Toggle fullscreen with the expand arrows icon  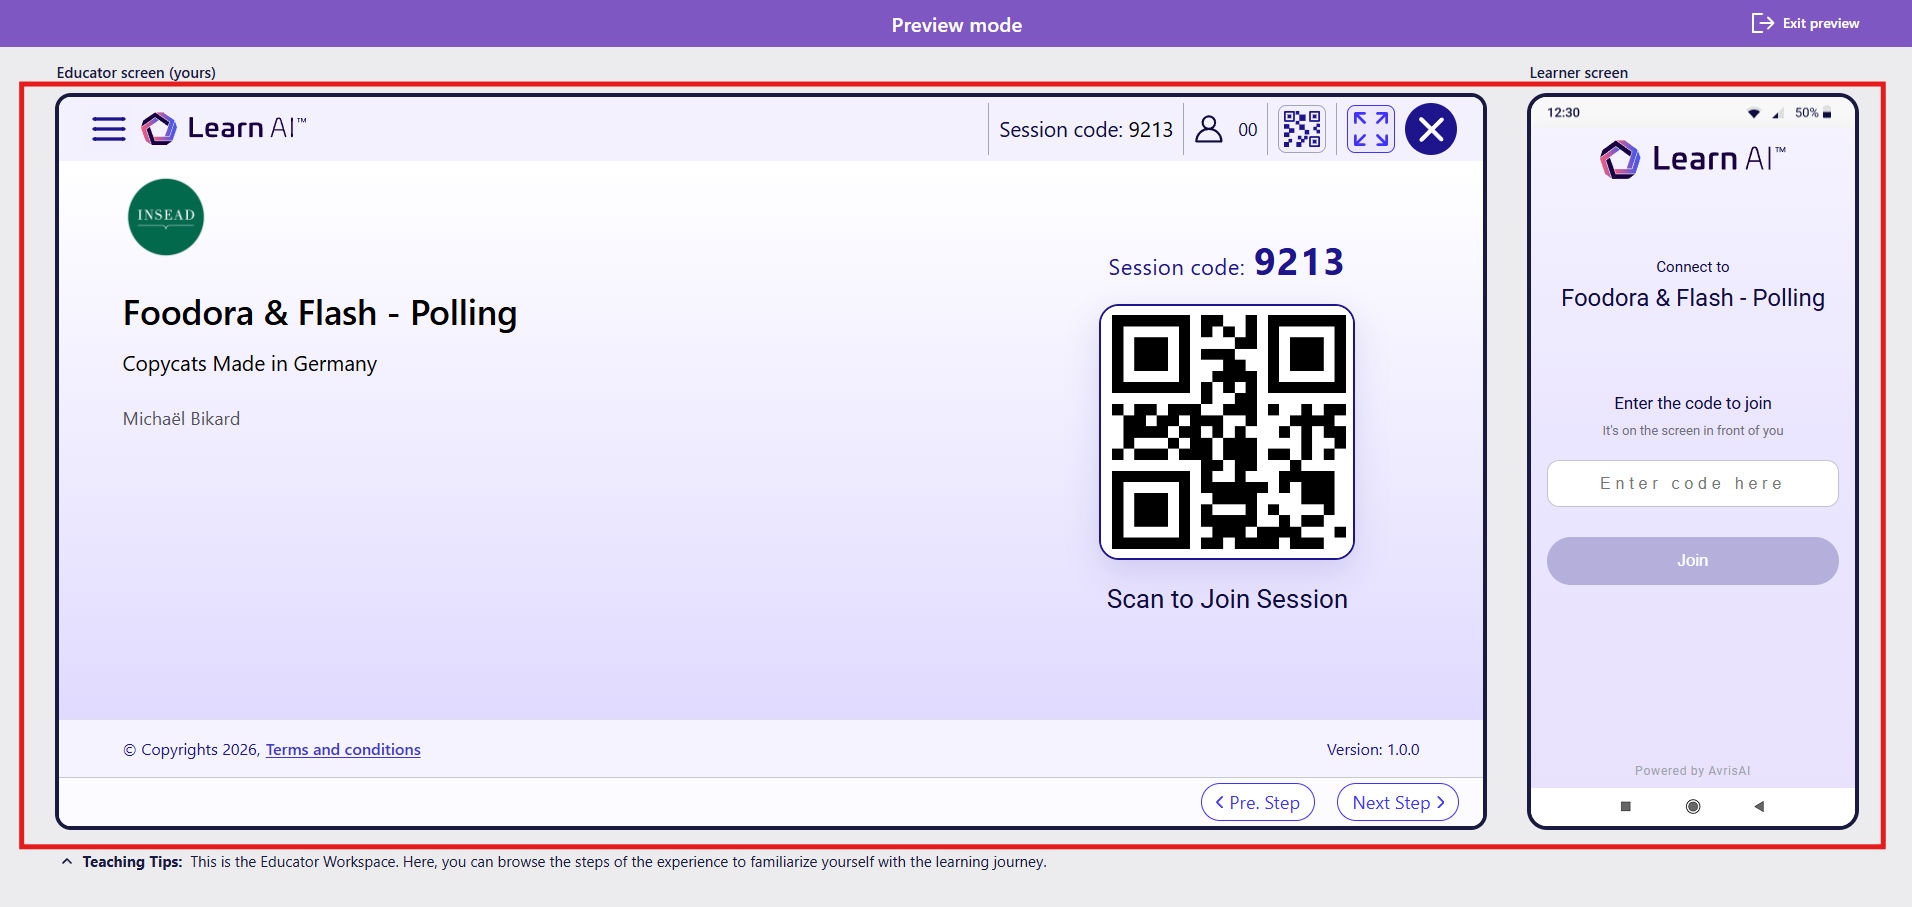tap(1371, 129)
